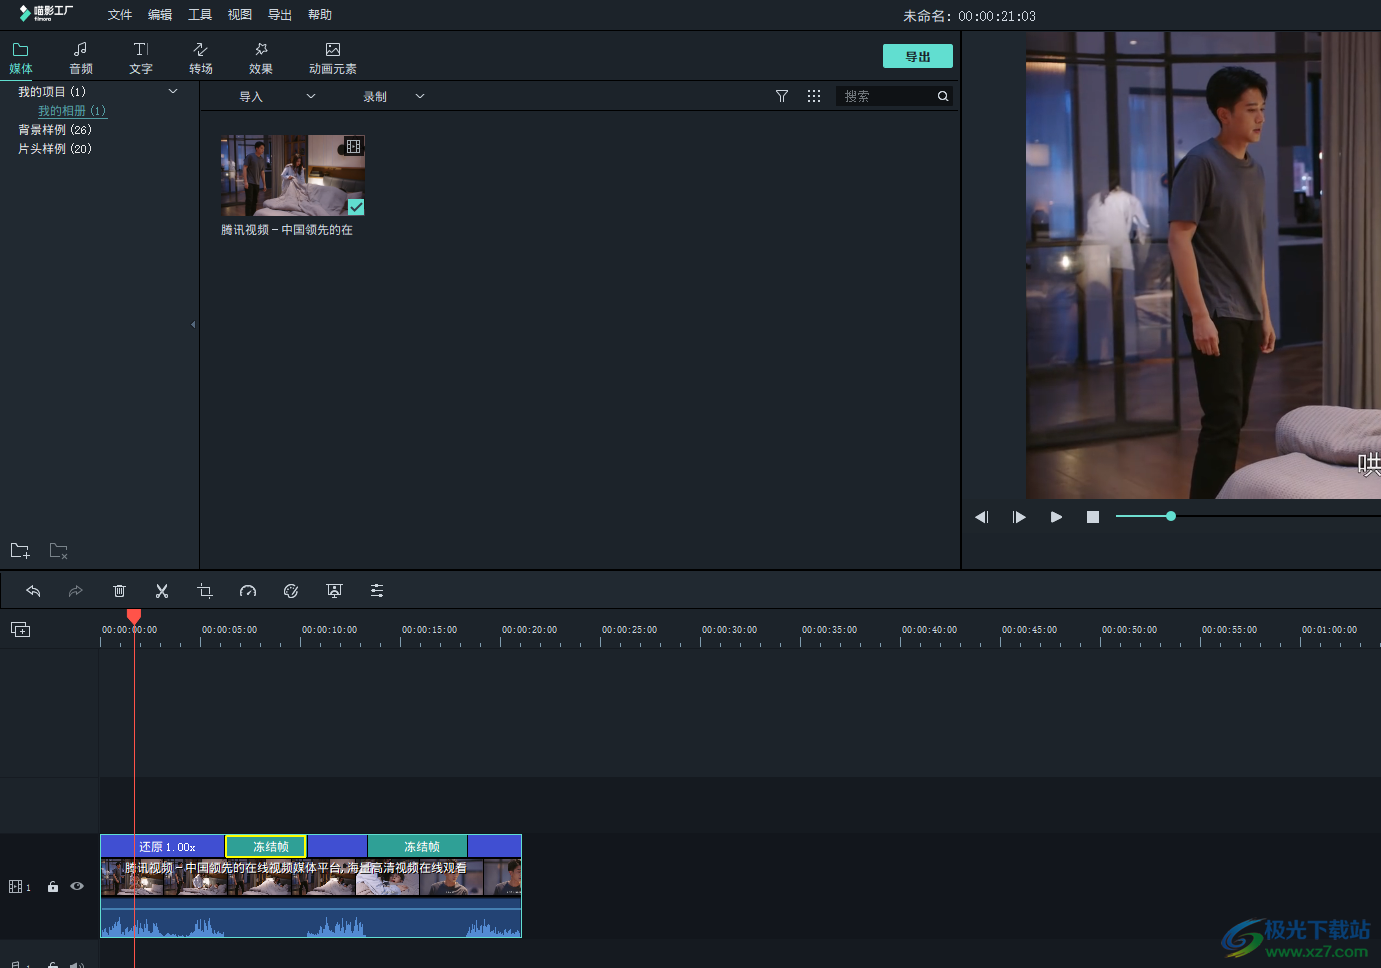Open the speed control tool
The image size is (1381, 968).
pos(248,591)
